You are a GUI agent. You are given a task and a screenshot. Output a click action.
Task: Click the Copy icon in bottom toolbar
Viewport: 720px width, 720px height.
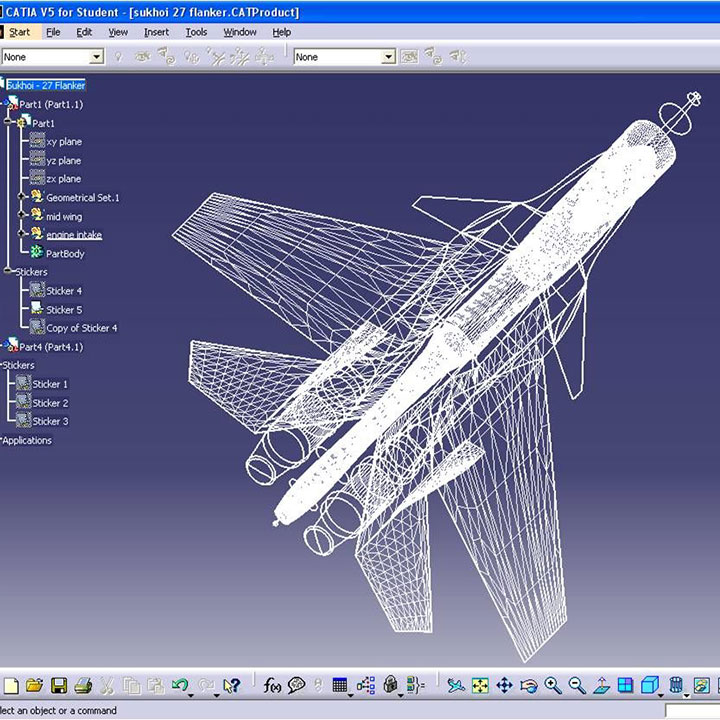[132, 686]
